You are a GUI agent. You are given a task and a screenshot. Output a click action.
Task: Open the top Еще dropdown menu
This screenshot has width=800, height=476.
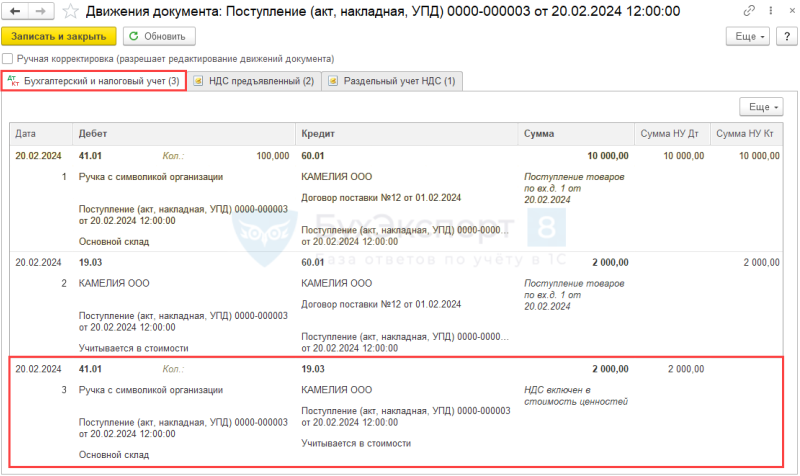pyautogui.click(x=748, y=36)
